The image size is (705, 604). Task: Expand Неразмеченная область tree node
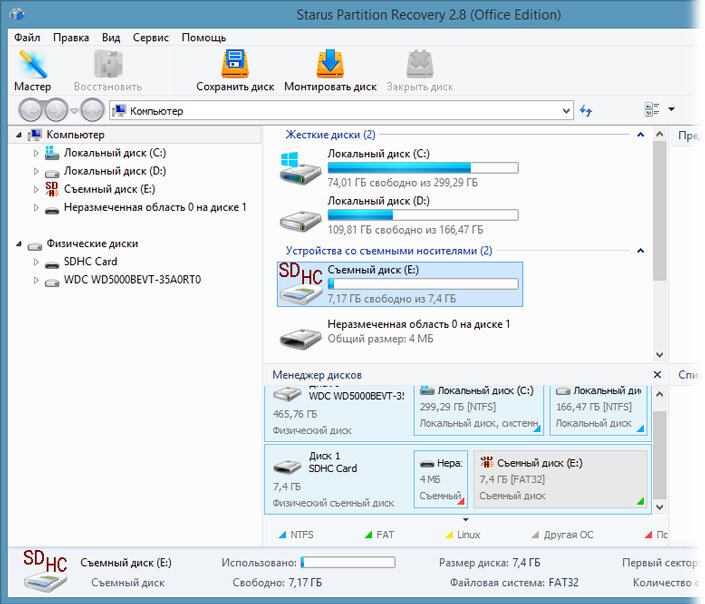pyautogui.click(x=36, y=208)
